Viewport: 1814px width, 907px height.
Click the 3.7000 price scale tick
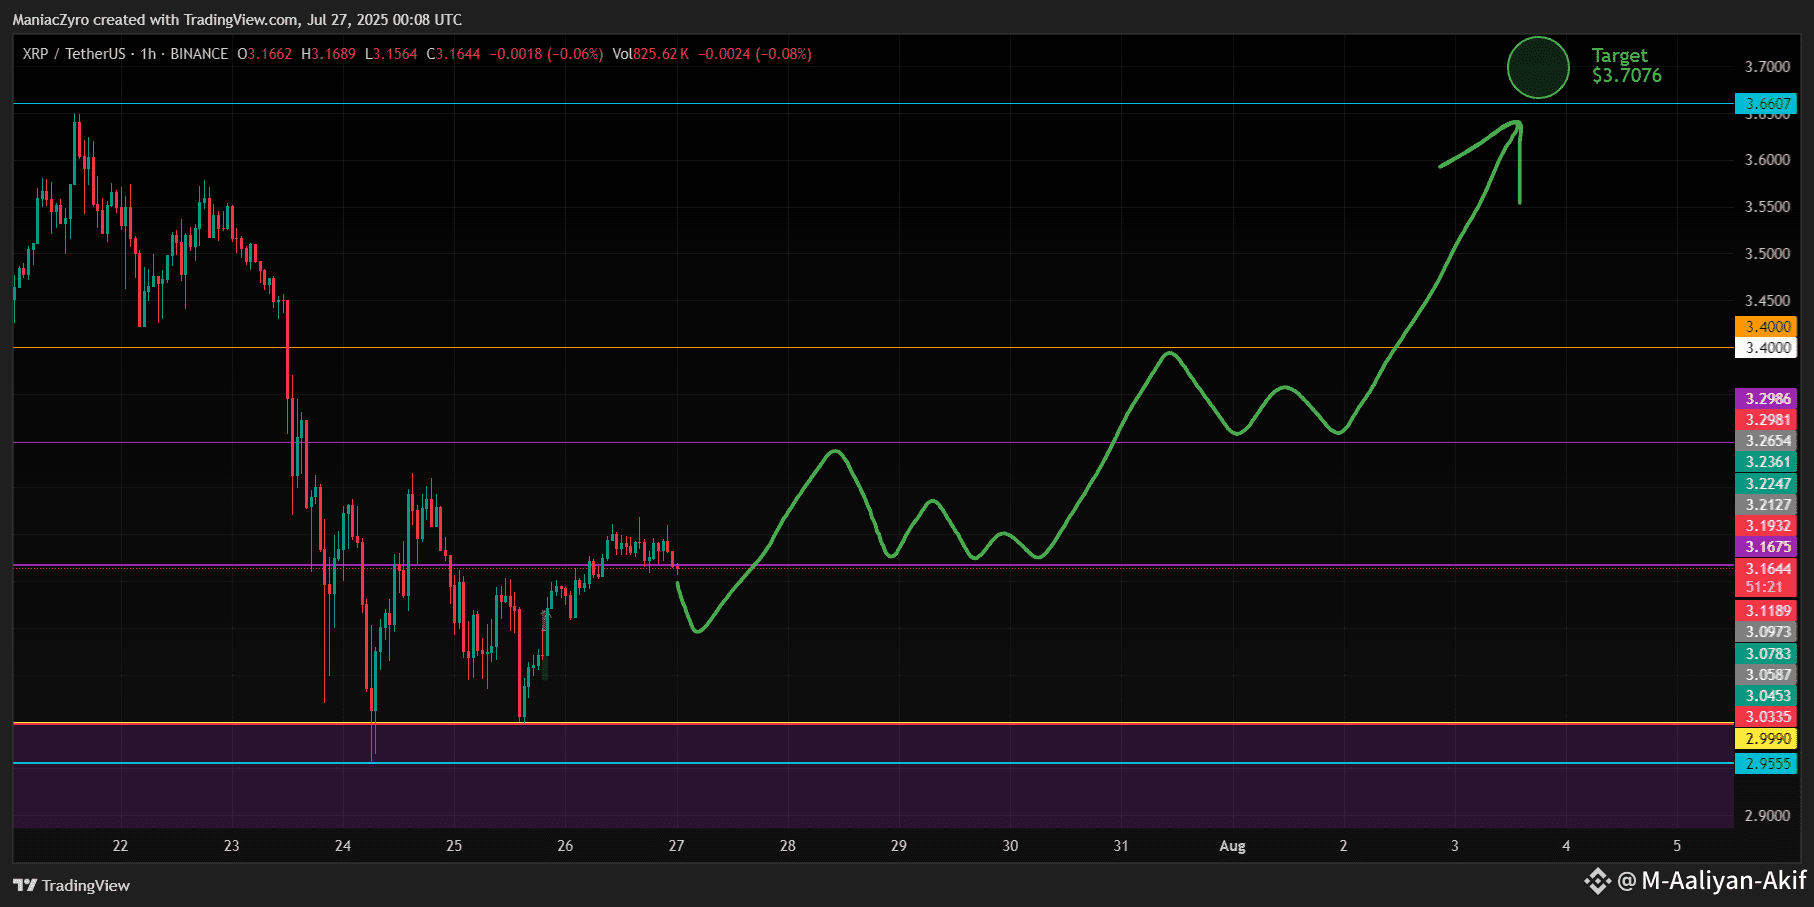[x=1767, y=66]
